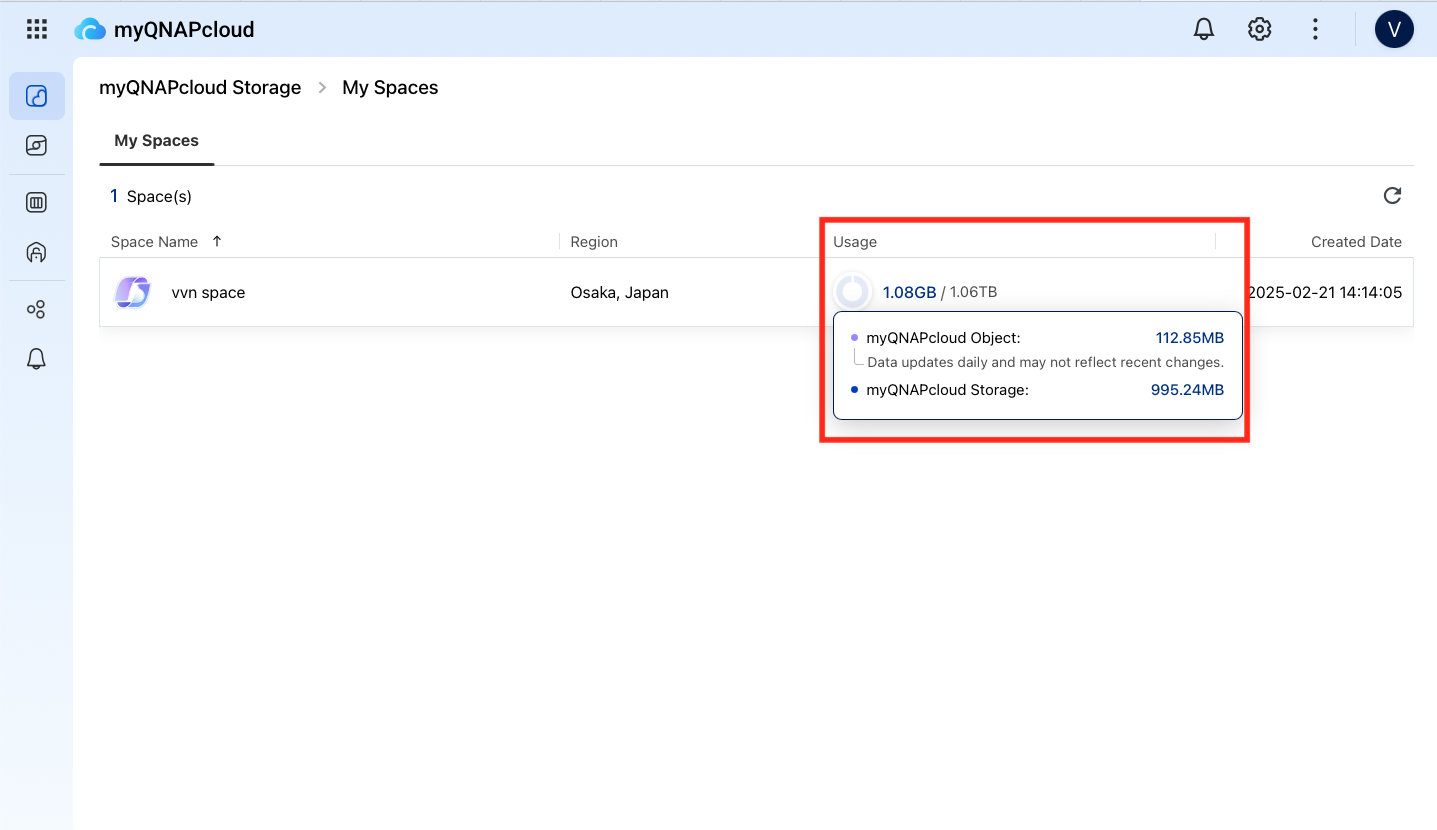Click the My Spaces breadcrumb

click(x=390, y=88)
